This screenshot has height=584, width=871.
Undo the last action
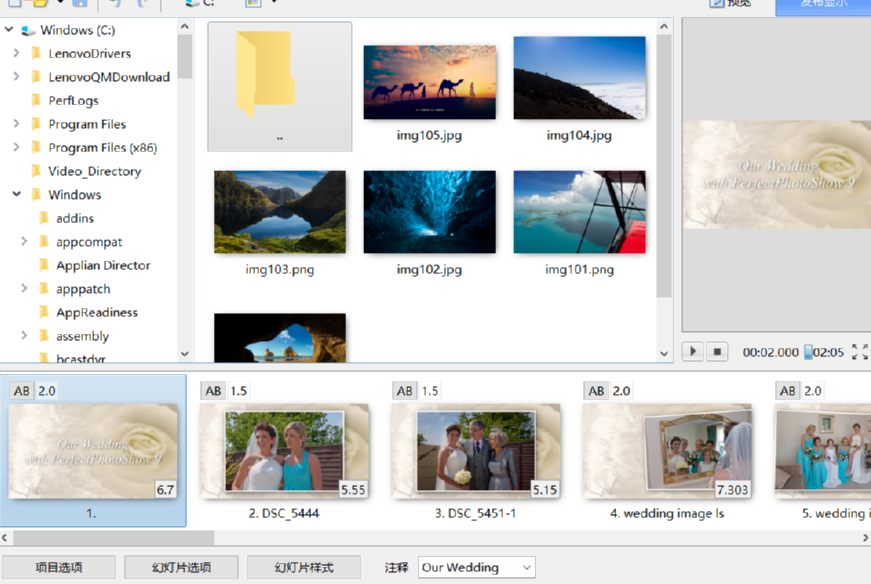(x=116, y=5)
